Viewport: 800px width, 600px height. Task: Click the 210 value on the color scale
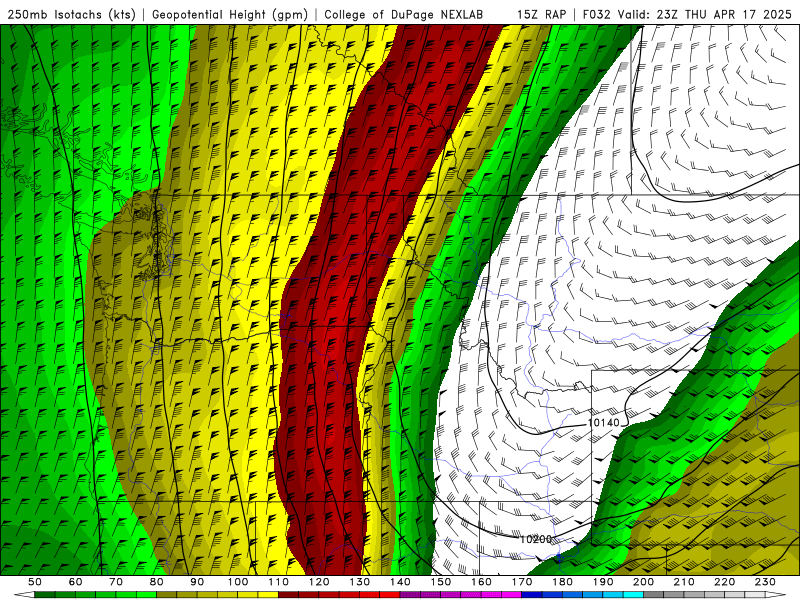coord(684,582)
